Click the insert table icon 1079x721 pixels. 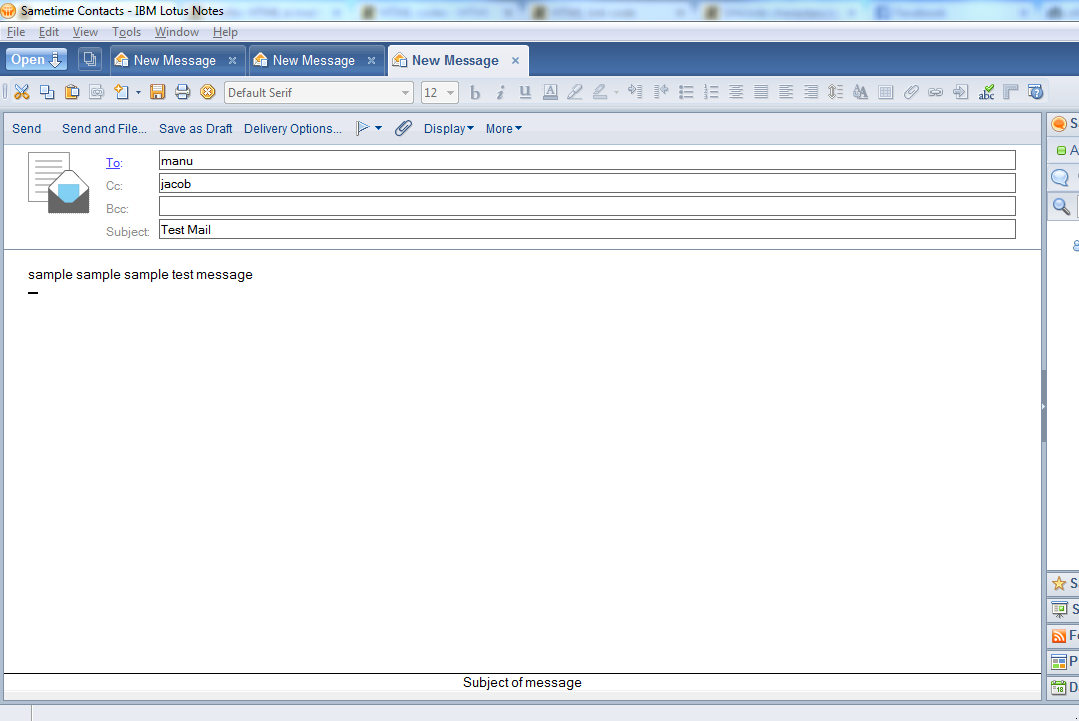(x=885, y=92)
